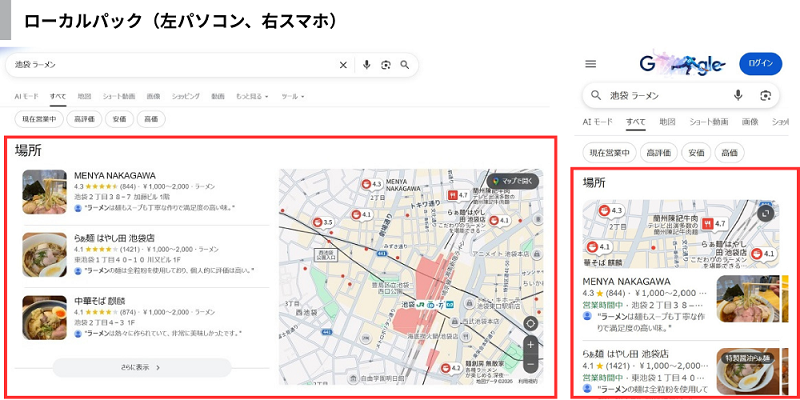Click the Google doodle logo

(683, 64)
